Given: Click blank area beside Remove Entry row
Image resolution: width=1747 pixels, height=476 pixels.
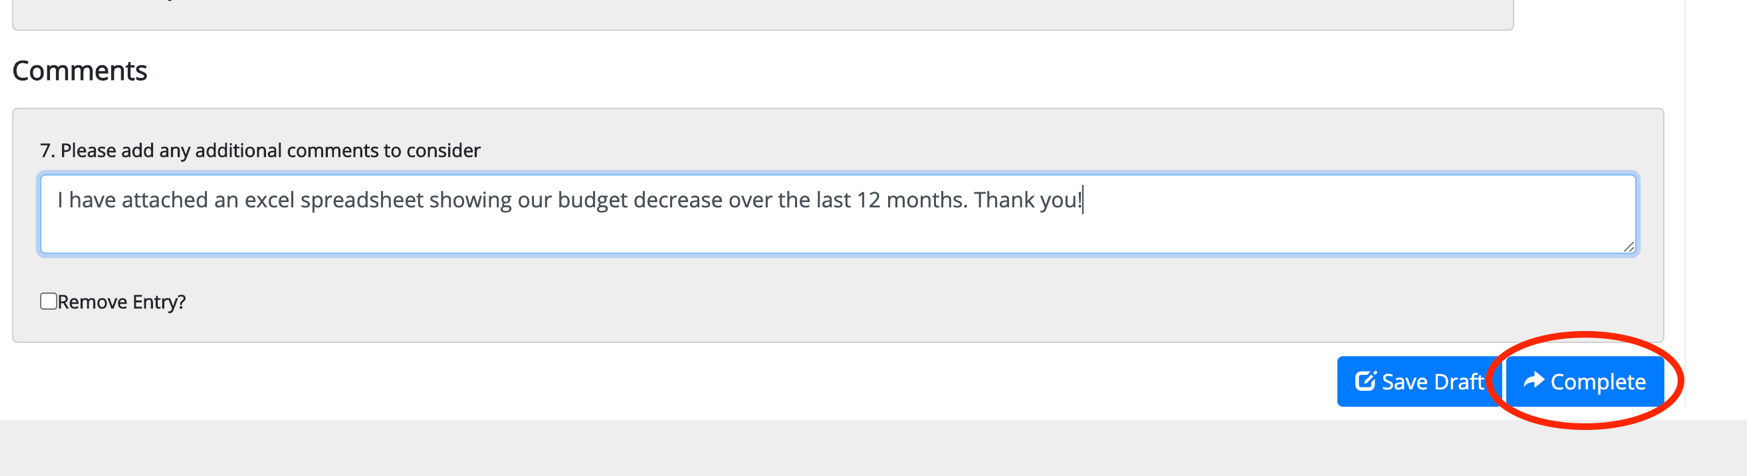Looking at the screenshot, I should pos(900,302).
